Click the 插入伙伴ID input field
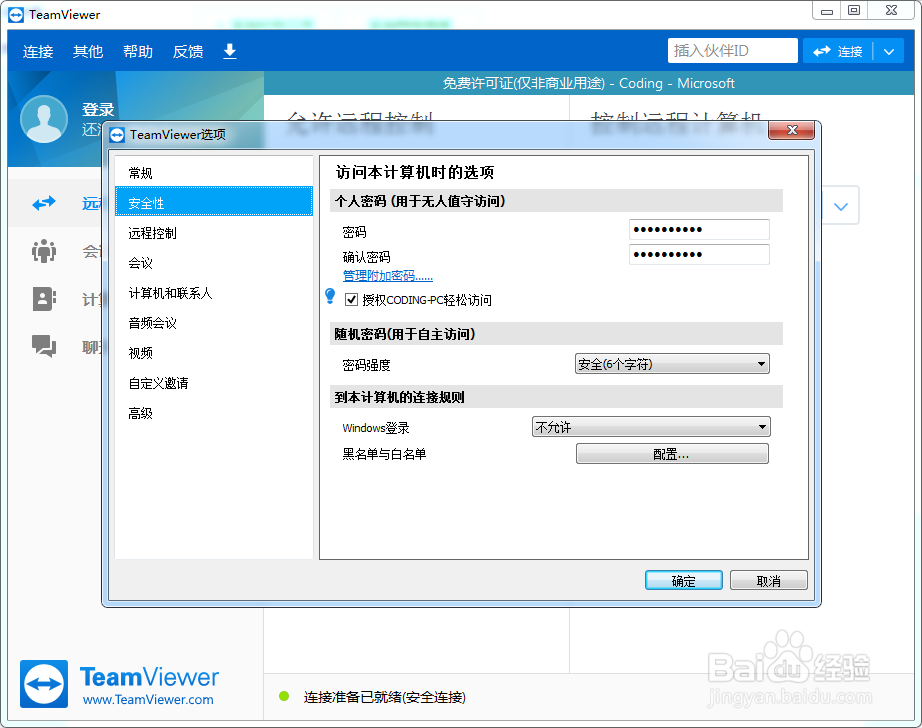This screenshot has height=728, width=922. point(733,51)
